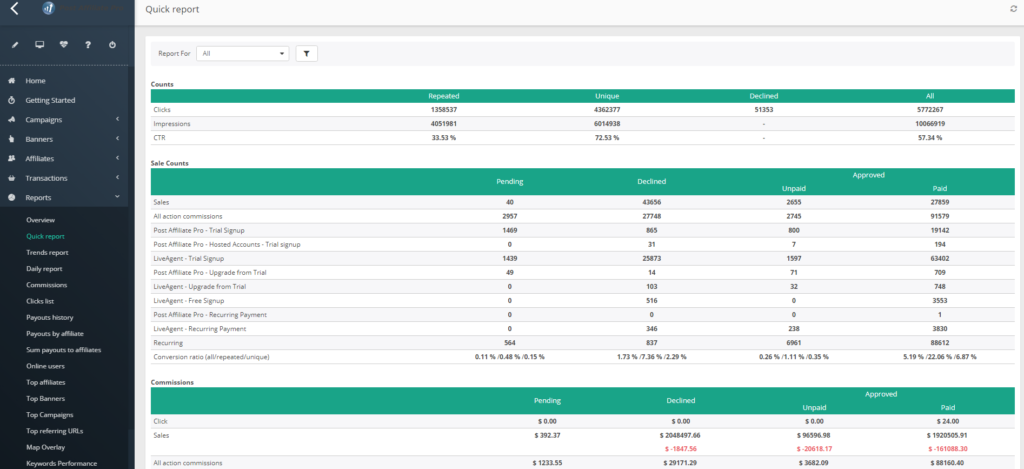Click the pencil edit icon in sidebar
Image resolution: width=1024 pixels, height=469 pixels.
(x=14, y=45)
